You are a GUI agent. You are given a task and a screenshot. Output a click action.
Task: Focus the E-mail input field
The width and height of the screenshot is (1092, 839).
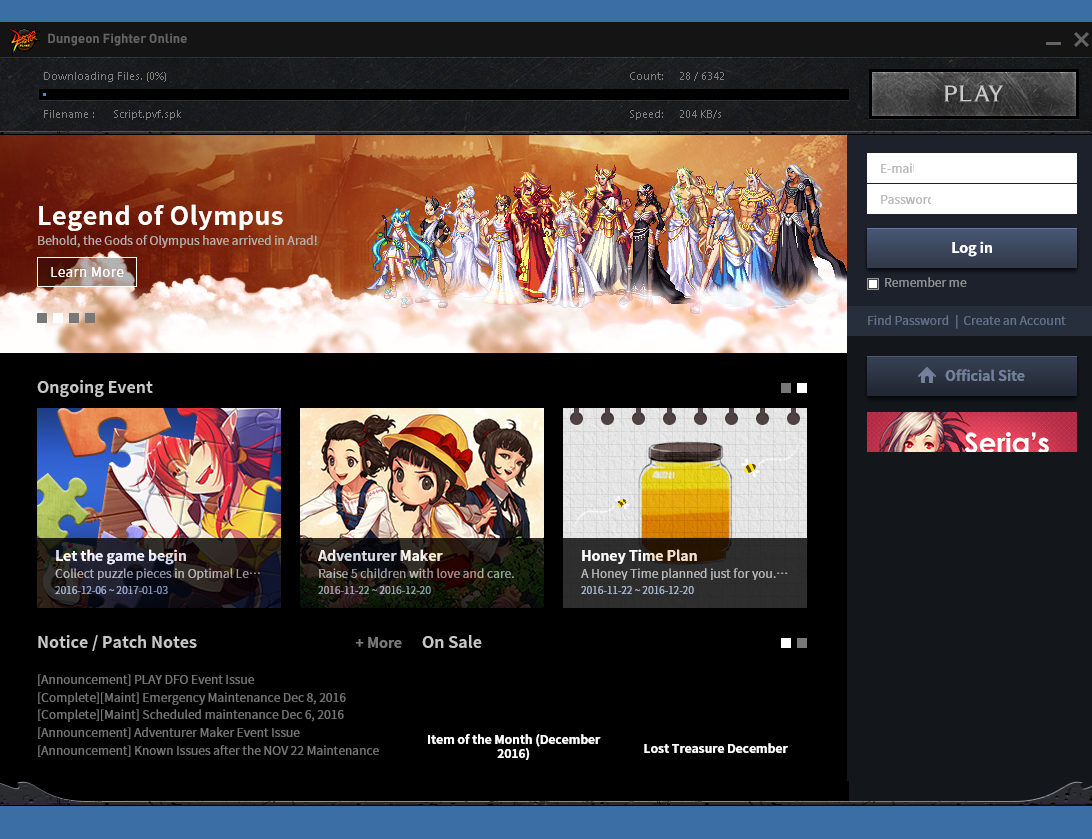tap(972, 168)
